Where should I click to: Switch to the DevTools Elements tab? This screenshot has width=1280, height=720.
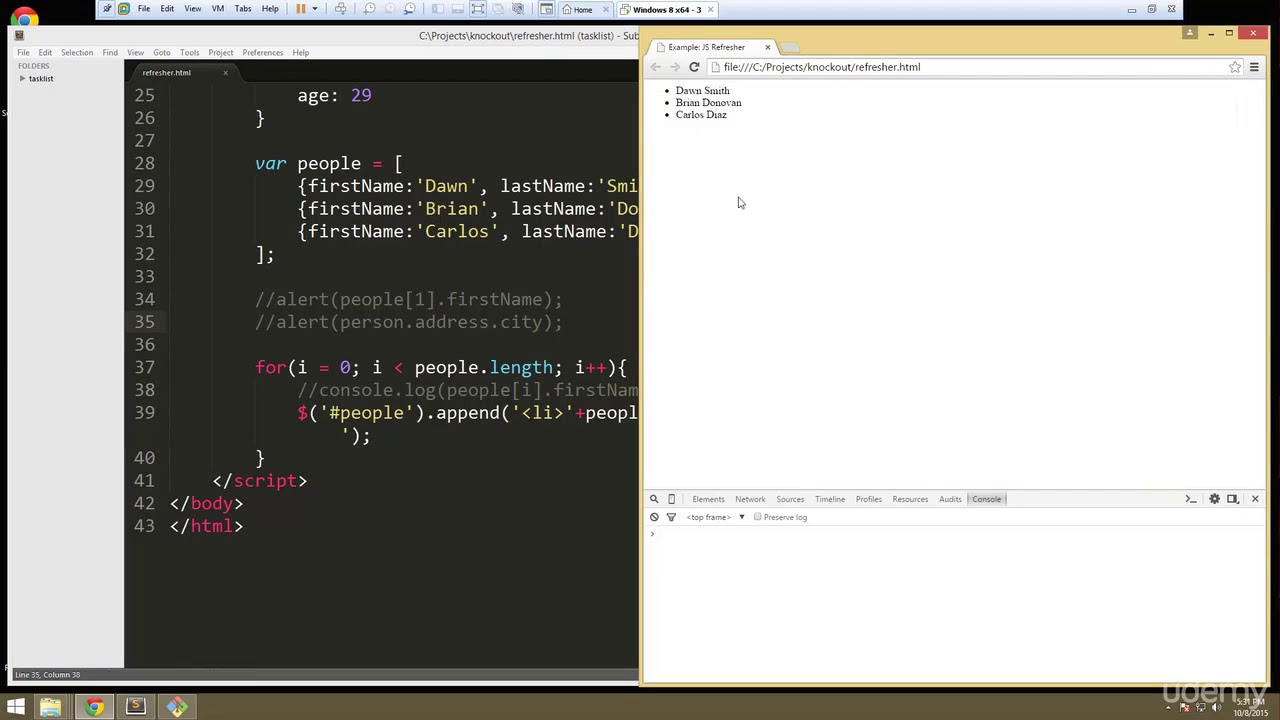708,499
